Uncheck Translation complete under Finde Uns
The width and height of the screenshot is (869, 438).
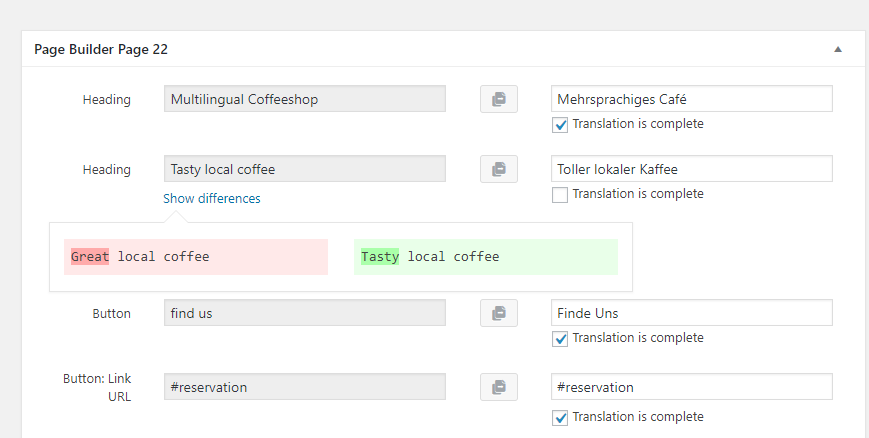tap(560, 339)
